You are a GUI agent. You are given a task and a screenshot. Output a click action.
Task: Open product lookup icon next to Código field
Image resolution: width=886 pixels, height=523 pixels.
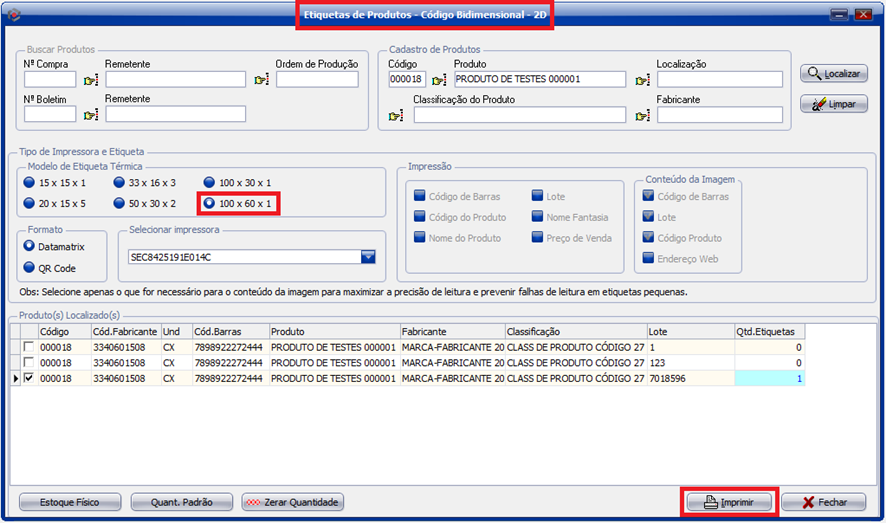pyautogui.click(x=438, y=80)
